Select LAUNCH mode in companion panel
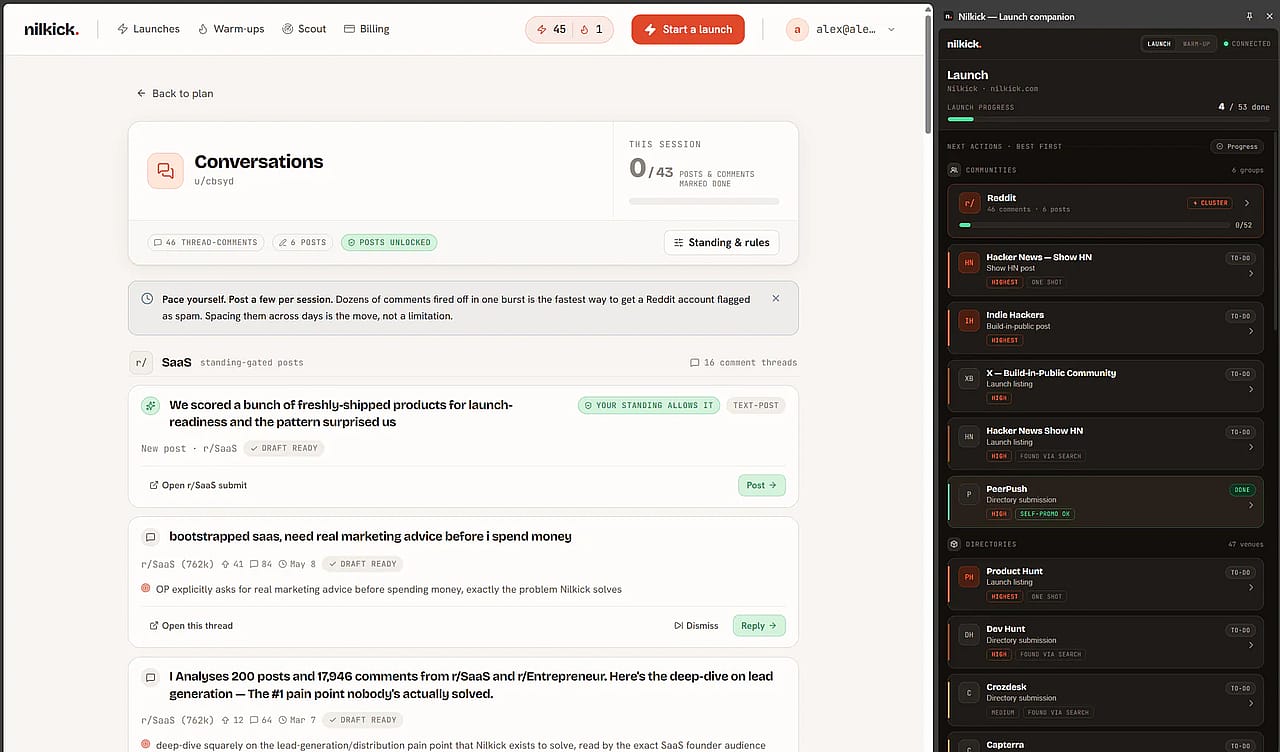The width and height of the screenshot is (1280, 752). (1159, 44)
